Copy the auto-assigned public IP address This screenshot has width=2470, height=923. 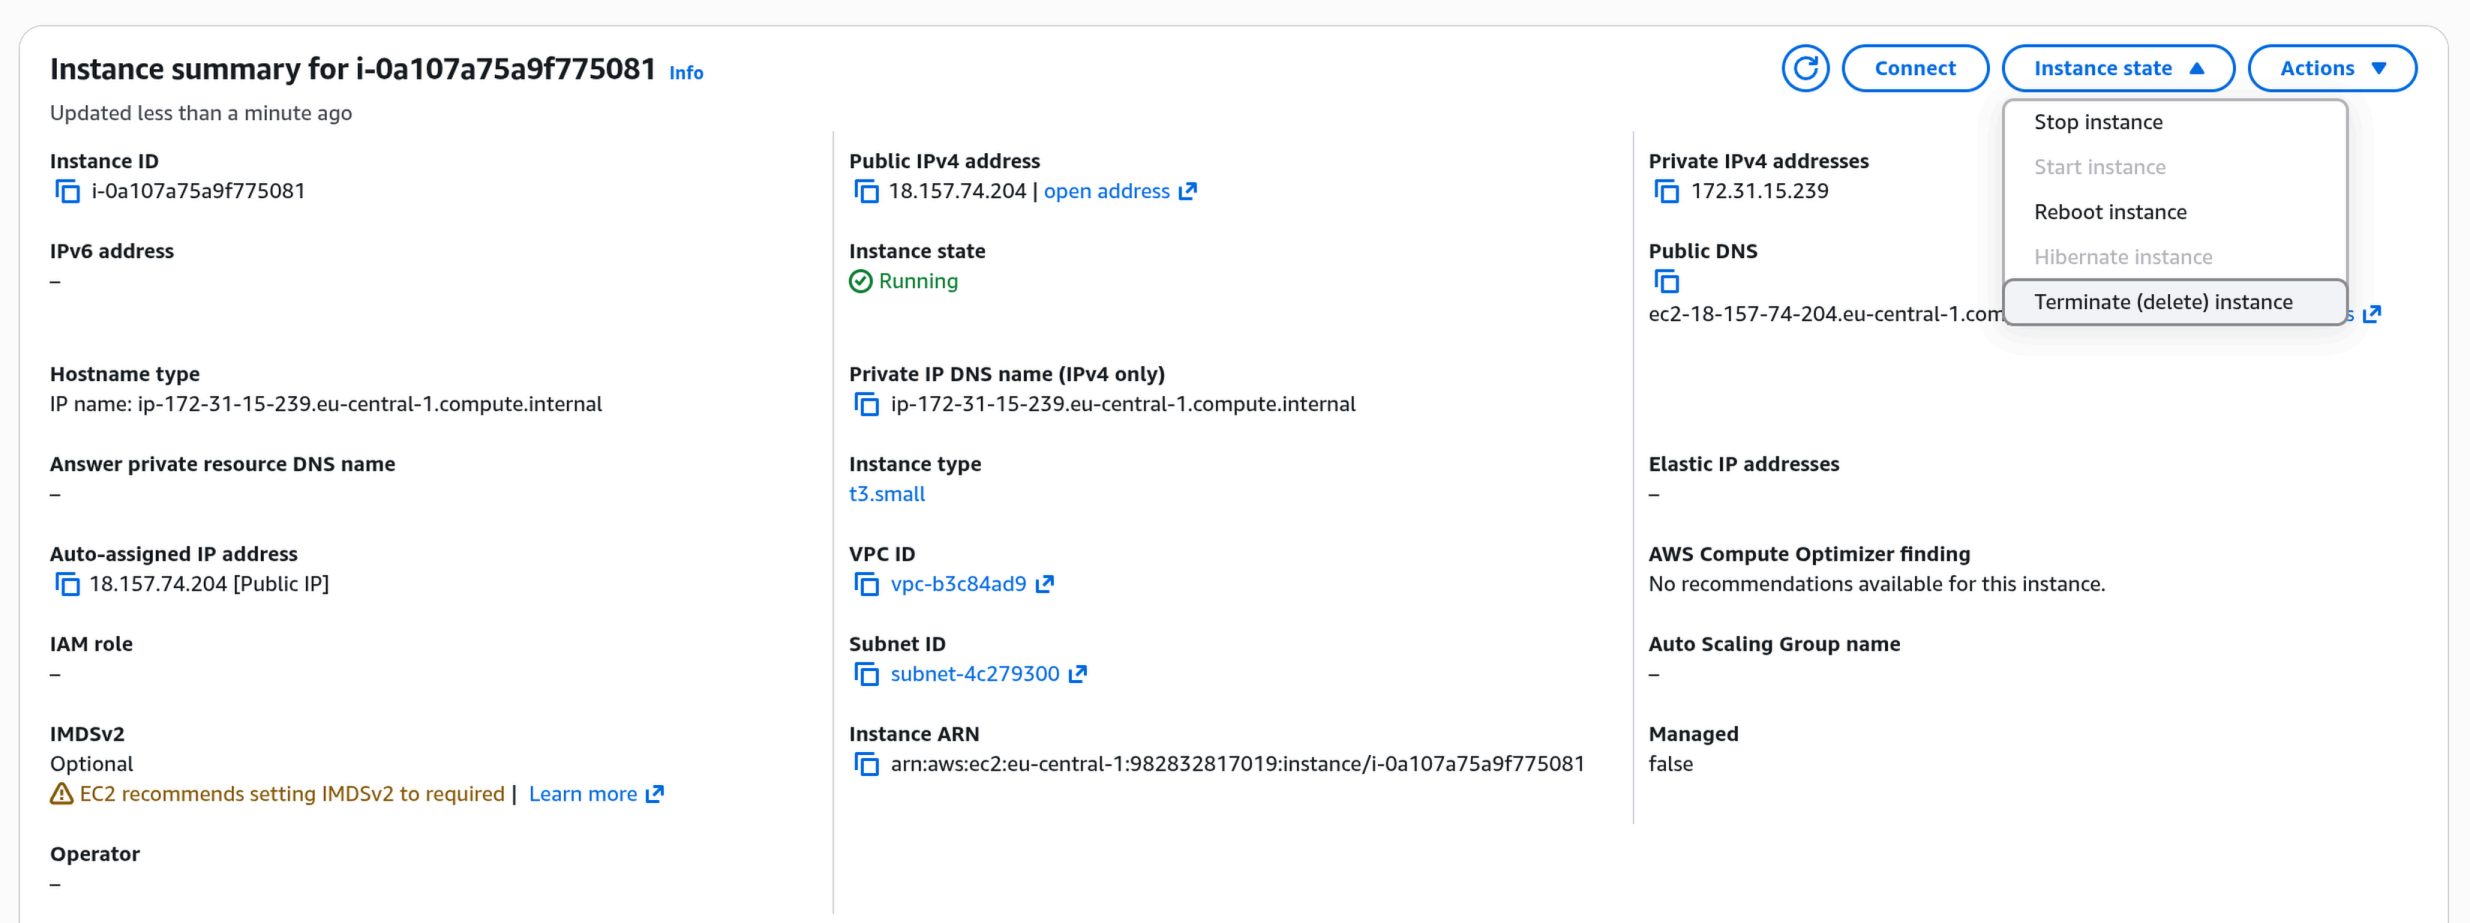[66, 583]
